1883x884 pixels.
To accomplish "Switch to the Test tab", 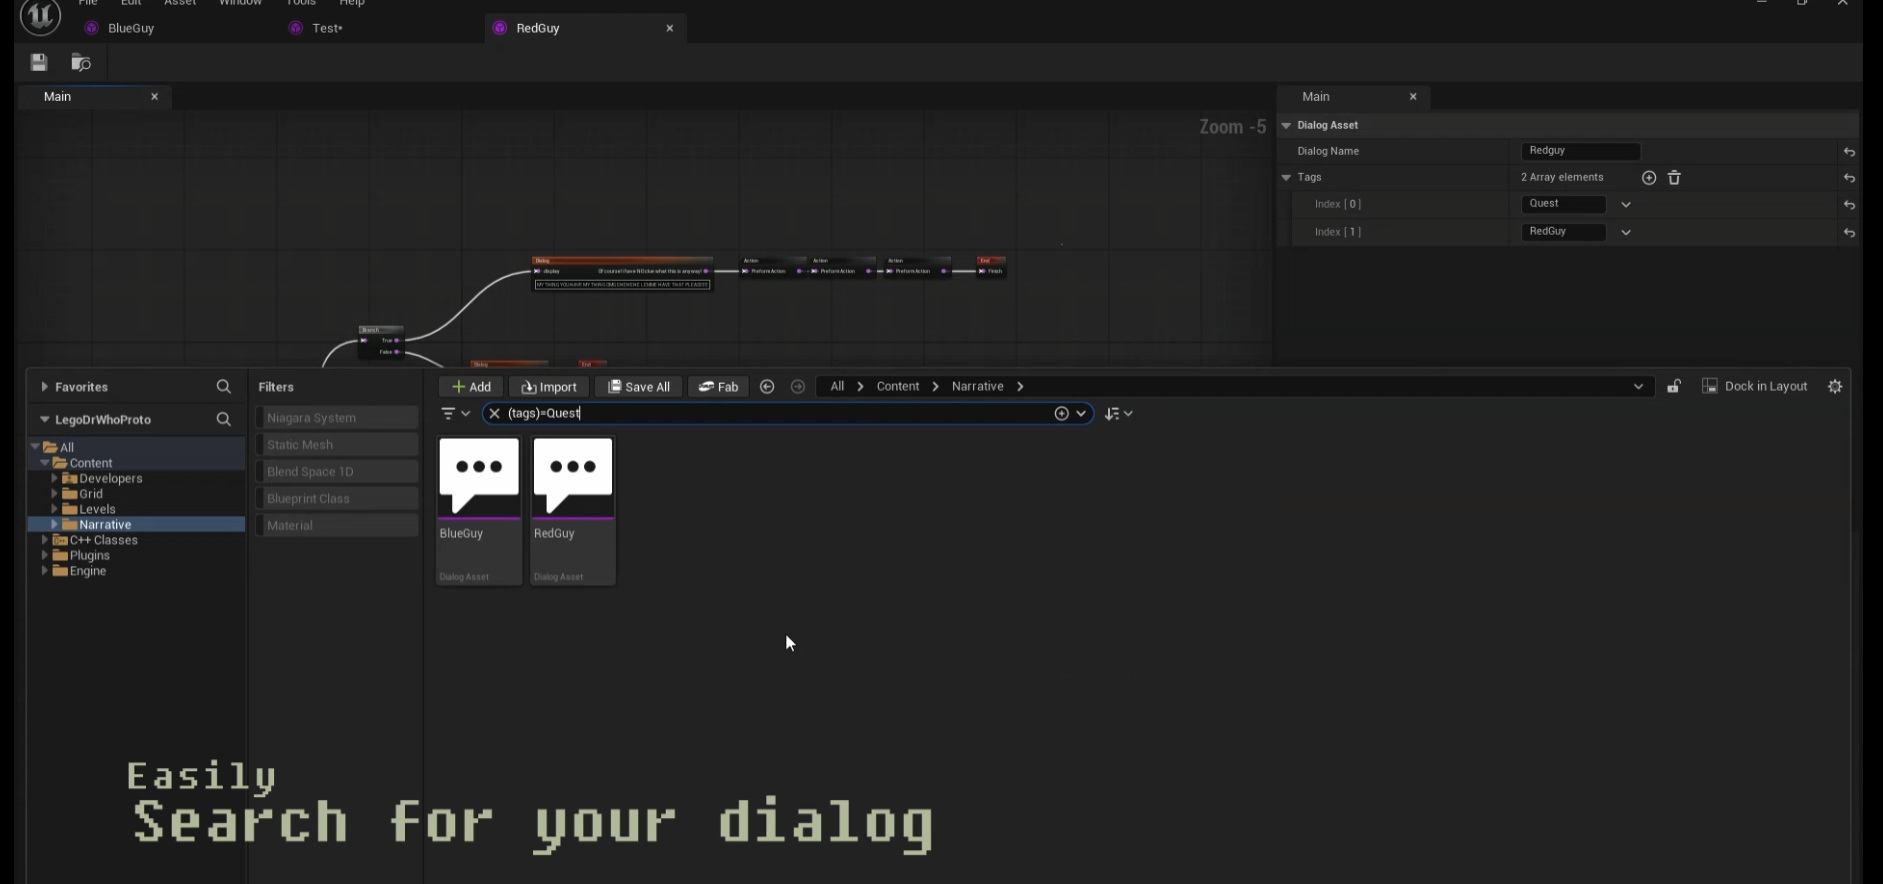I will pos(327,28).
